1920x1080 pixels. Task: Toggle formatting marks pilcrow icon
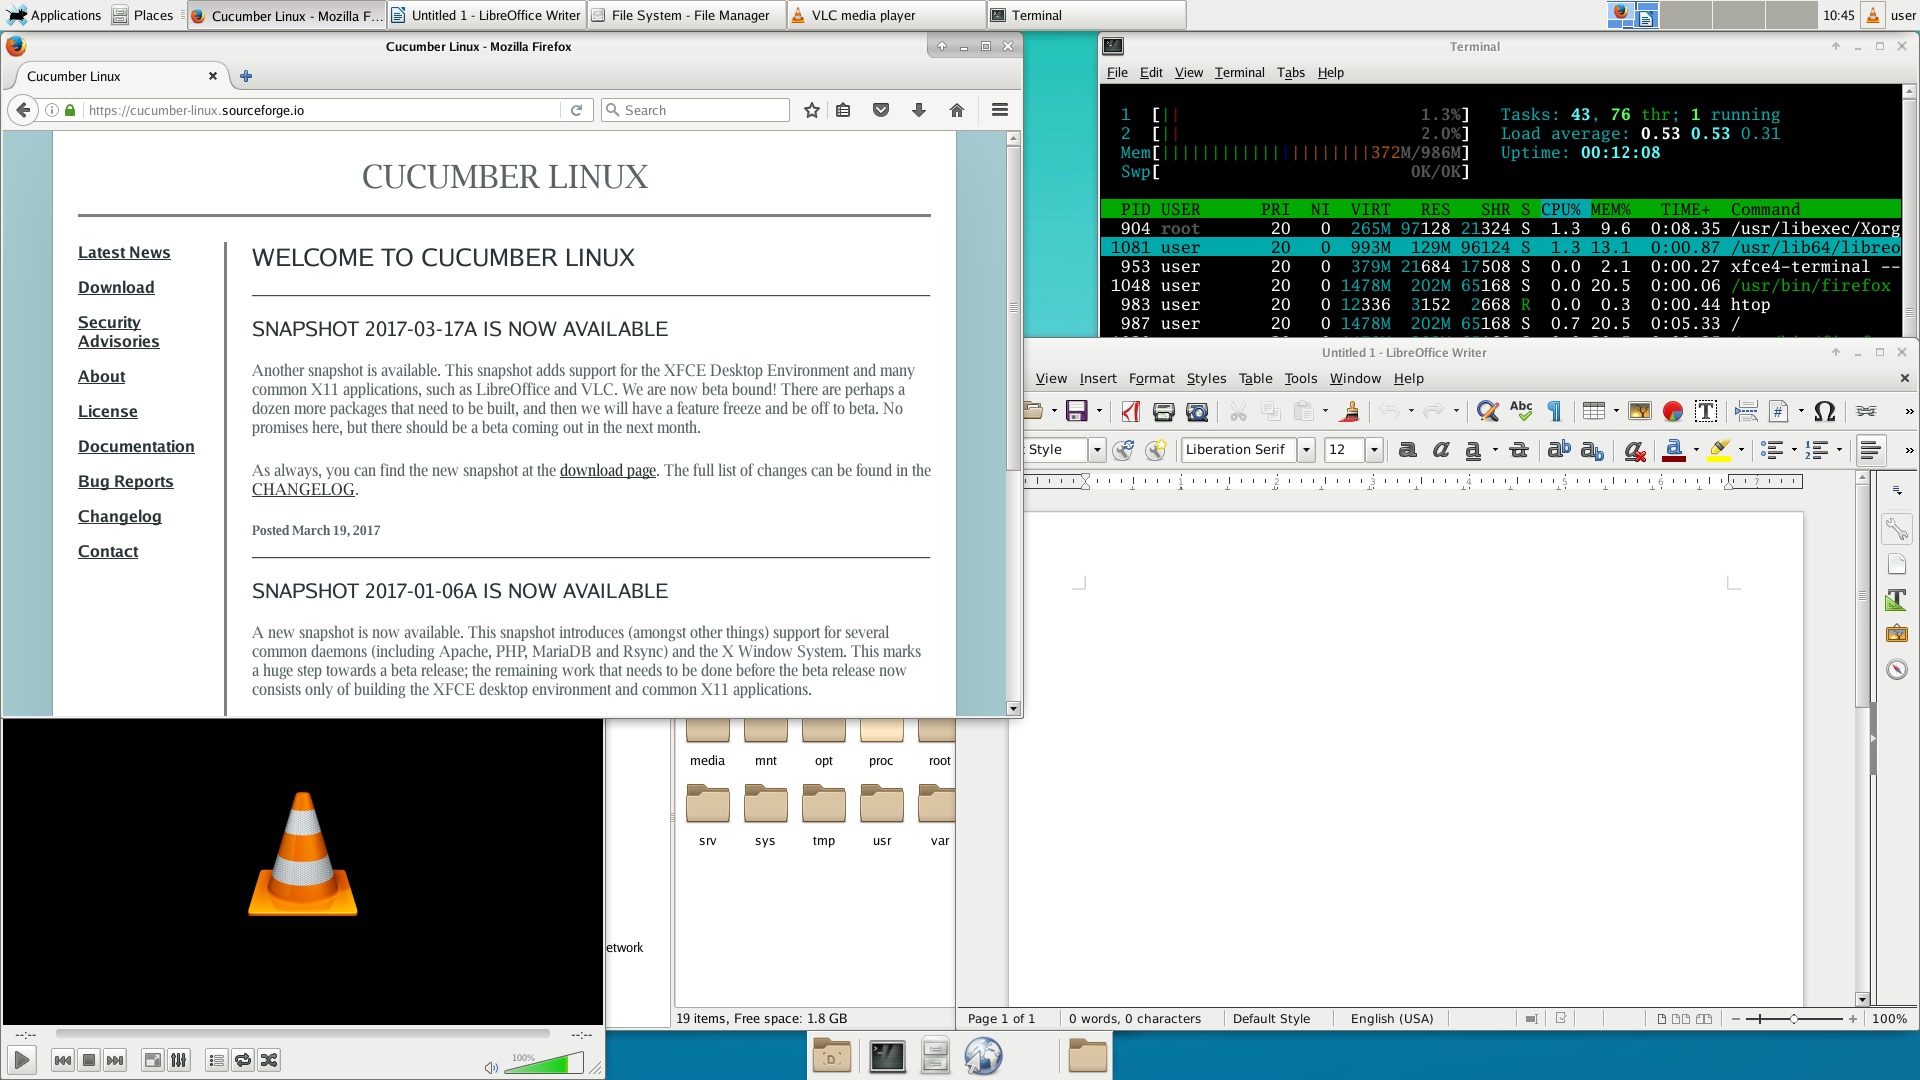pyautogui.click(x=1555, y=411)
